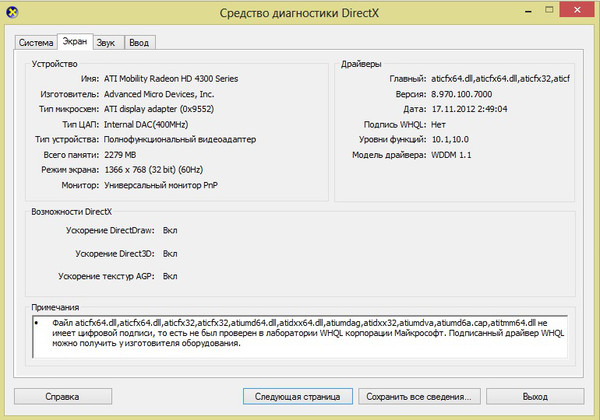Click chip type ATI display adapter (0x9552)
Viewport: 600px width, 420px height.
[x=159, y=109]
